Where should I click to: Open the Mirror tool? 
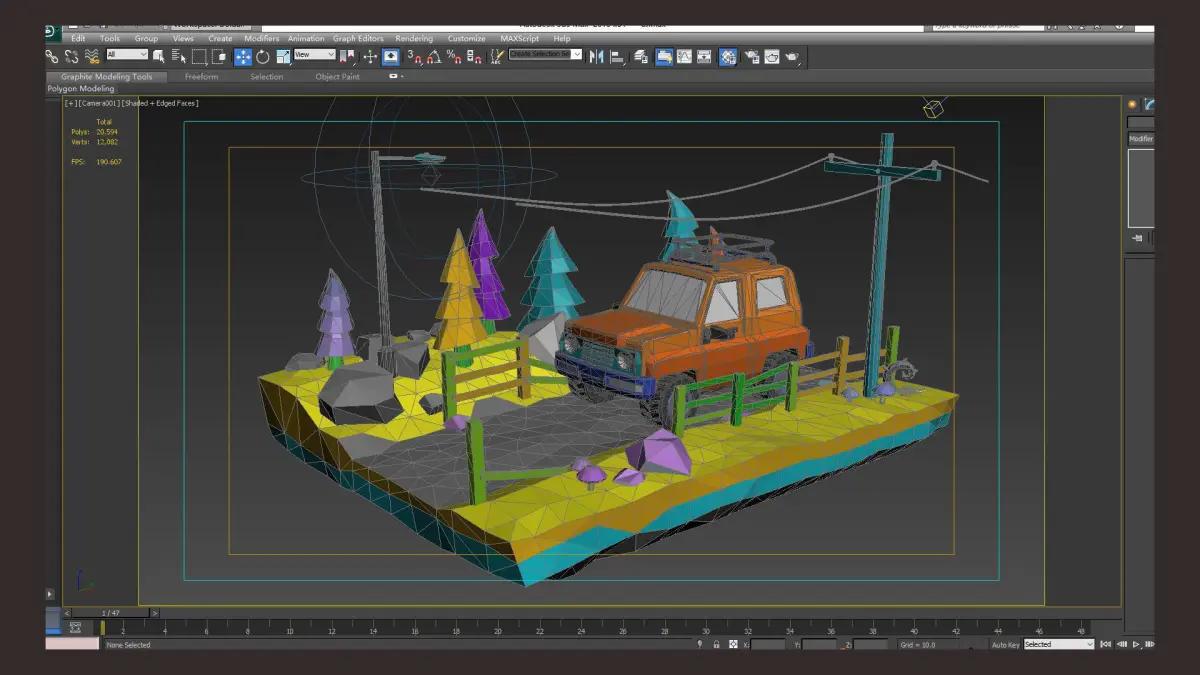(597, 57)
